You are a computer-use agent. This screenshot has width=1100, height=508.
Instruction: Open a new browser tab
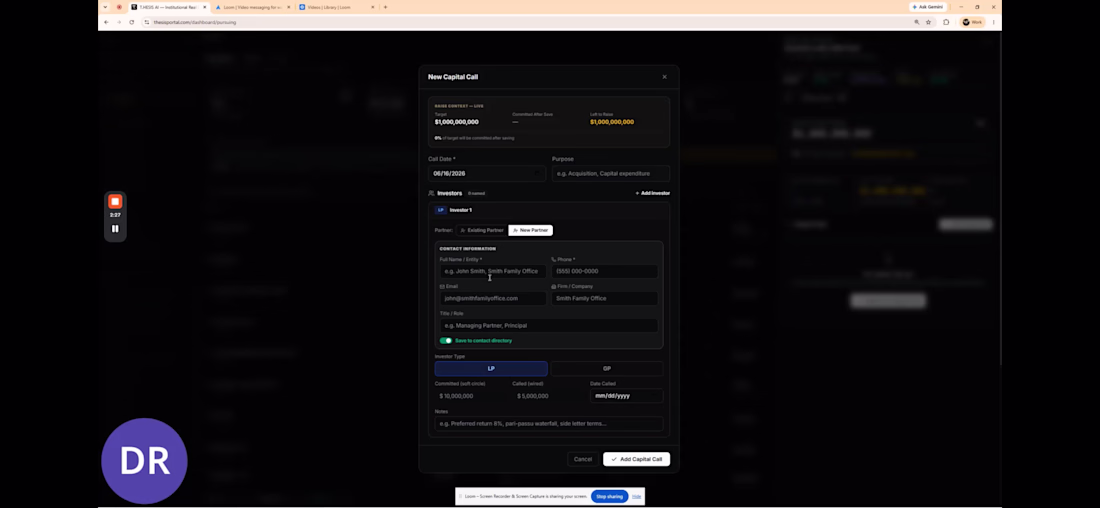coord(385,7)
